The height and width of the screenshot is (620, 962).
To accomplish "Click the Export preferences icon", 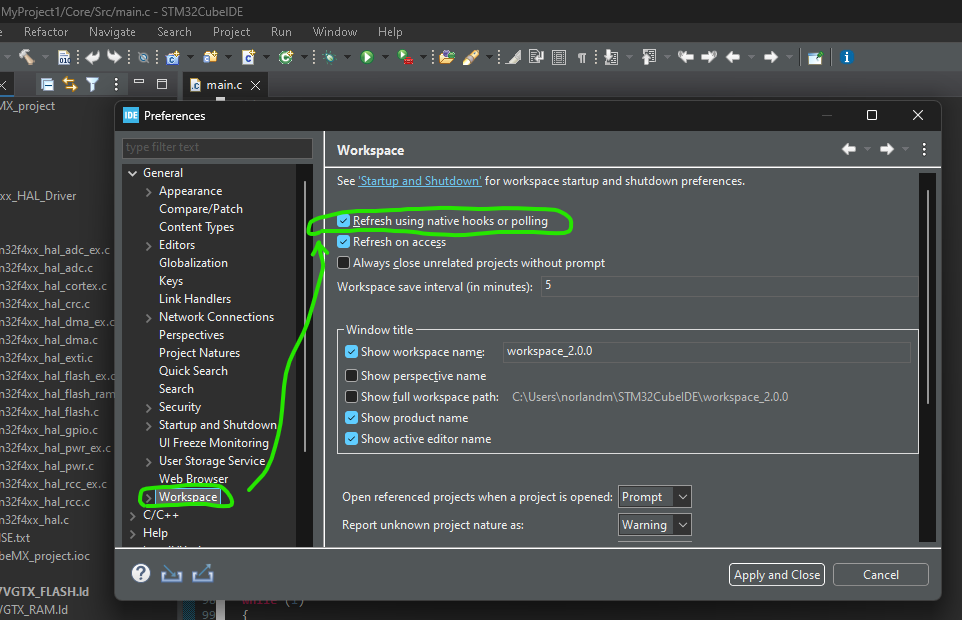I will (202, 573).
